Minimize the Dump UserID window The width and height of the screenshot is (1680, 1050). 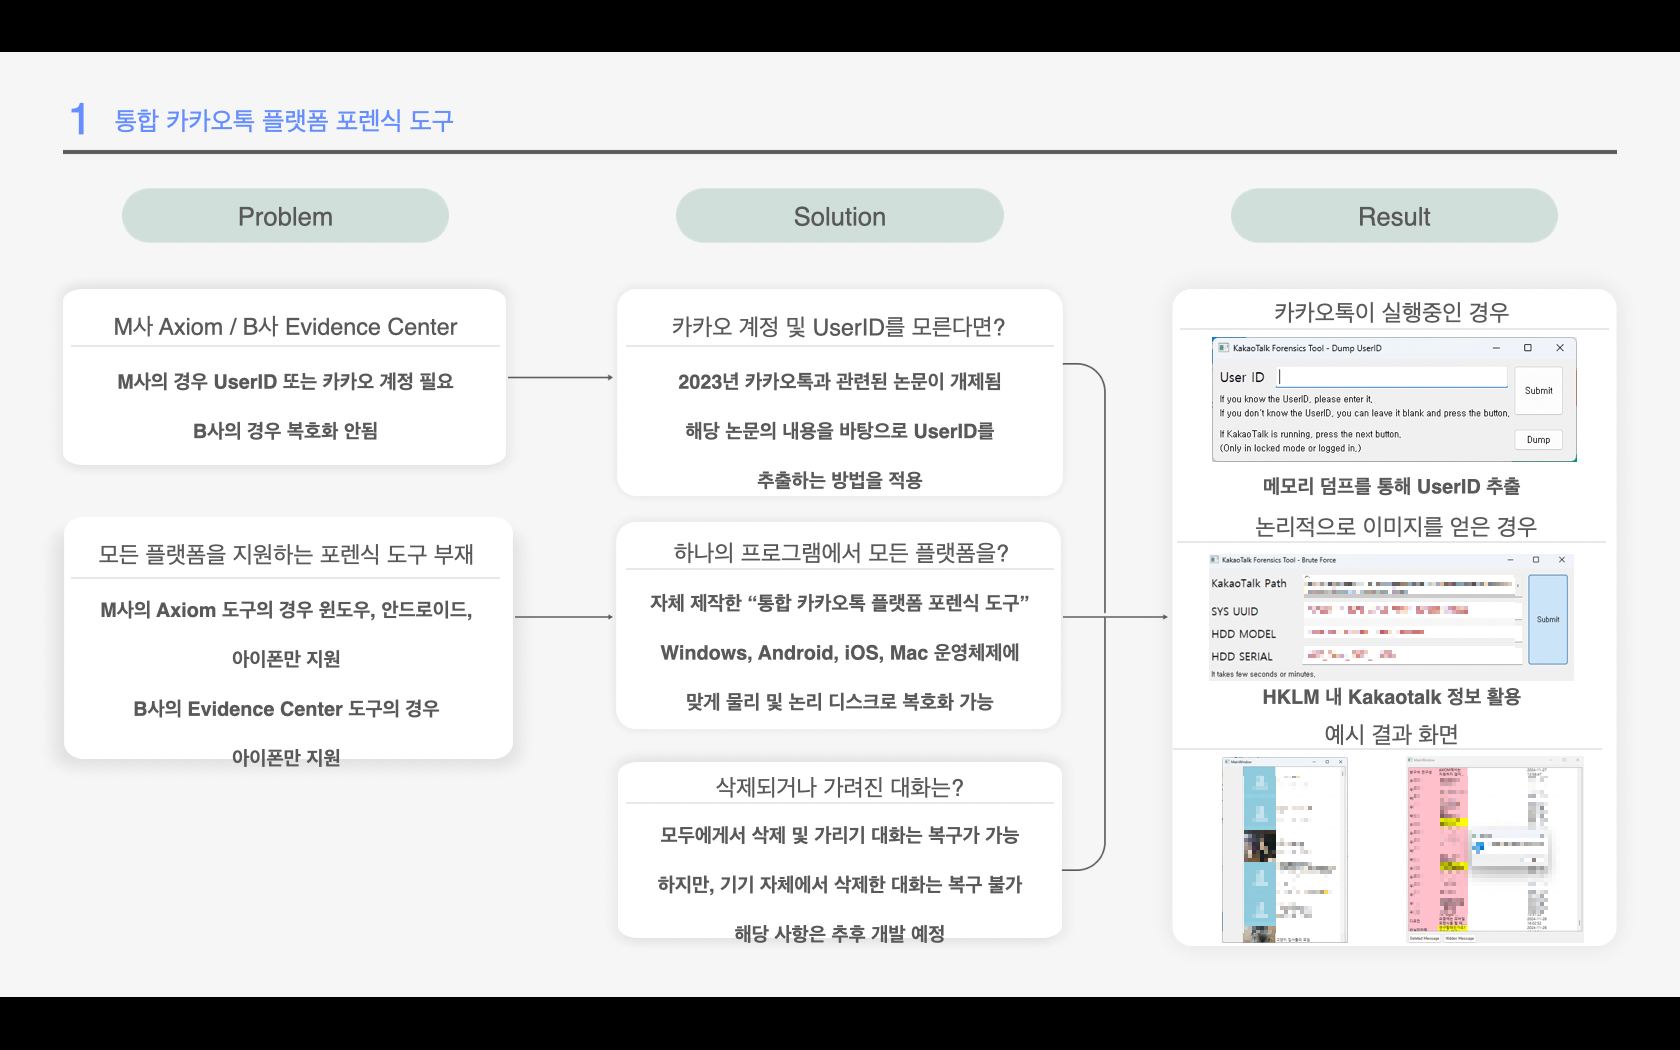(1496, 348)
